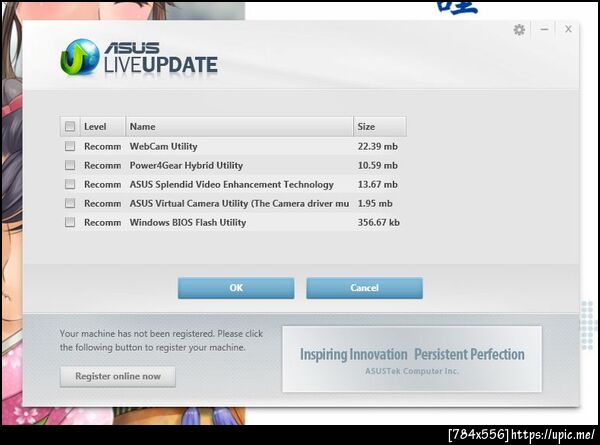Screen dimensions: 600x445
Task: Minimize the Live Update window
Action: (544, 29)
